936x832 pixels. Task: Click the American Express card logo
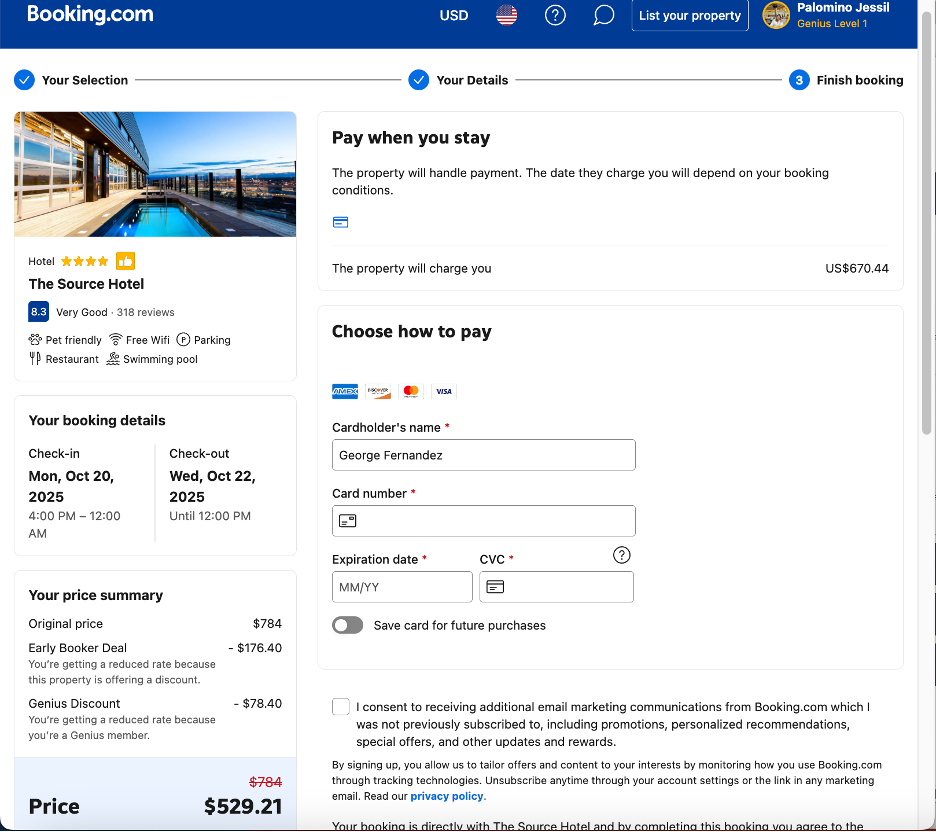point(345,392)
